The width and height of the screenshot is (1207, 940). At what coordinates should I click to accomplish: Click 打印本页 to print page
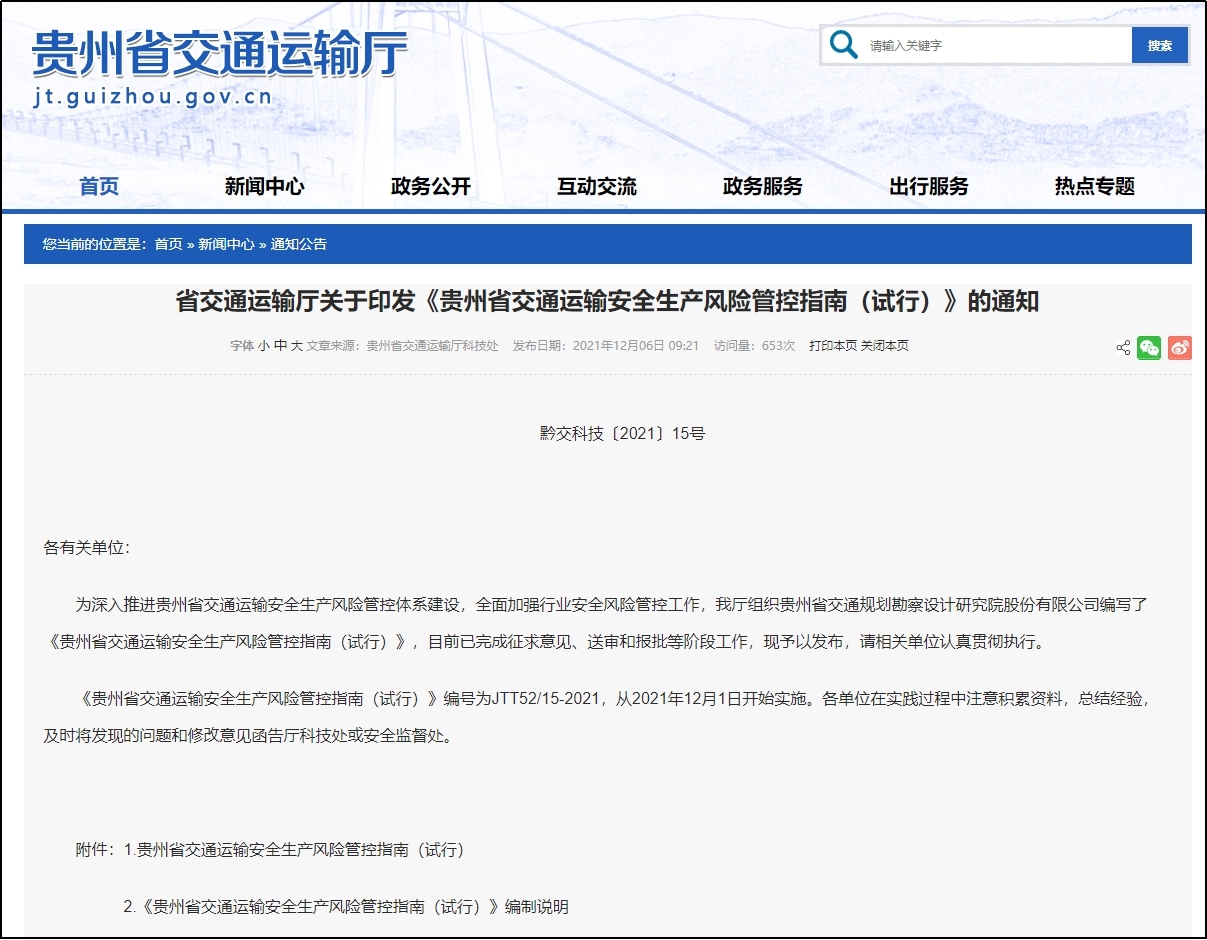[x=833, y=346]
